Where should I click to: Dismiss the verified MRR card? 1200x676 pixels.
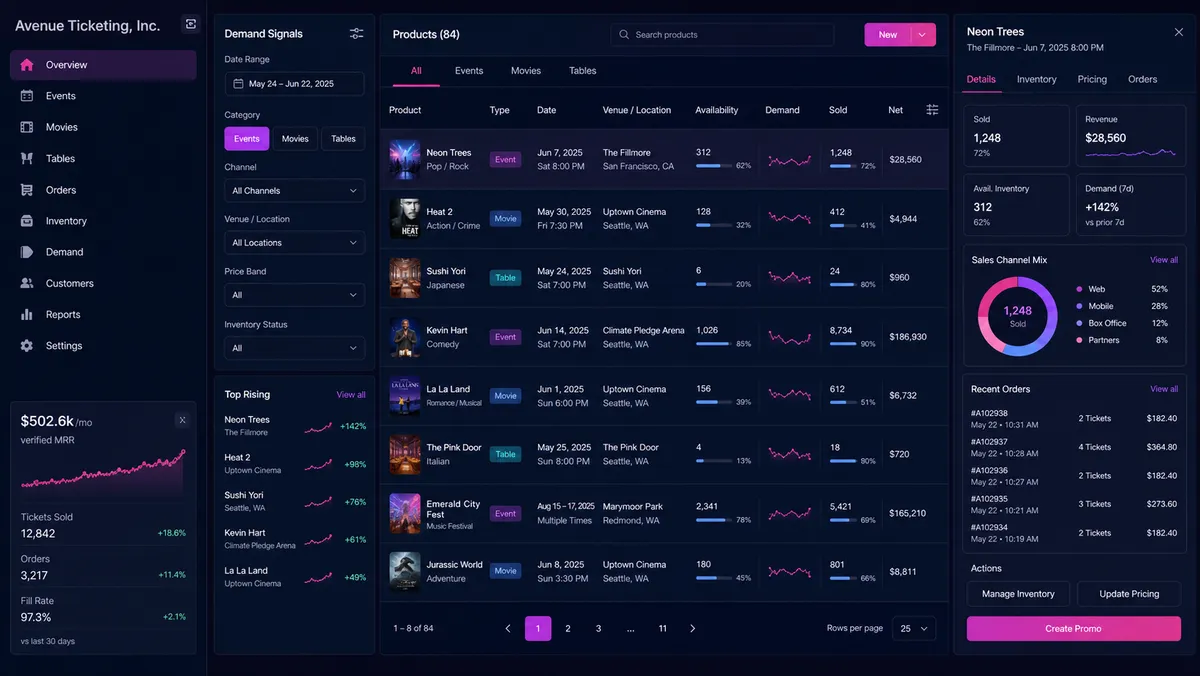[182, 420]
